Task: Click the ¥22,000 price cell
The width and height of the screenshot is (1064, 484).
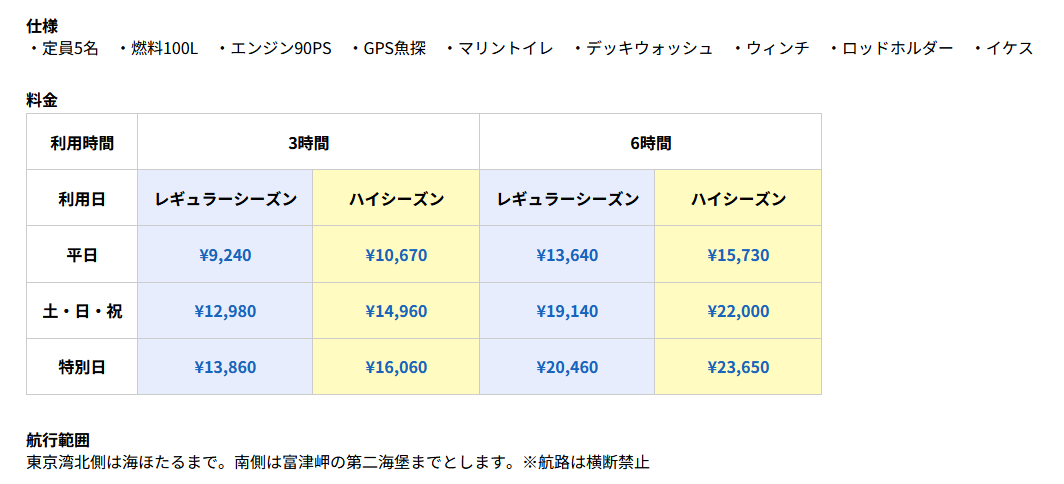Action: tap(738, 311)
